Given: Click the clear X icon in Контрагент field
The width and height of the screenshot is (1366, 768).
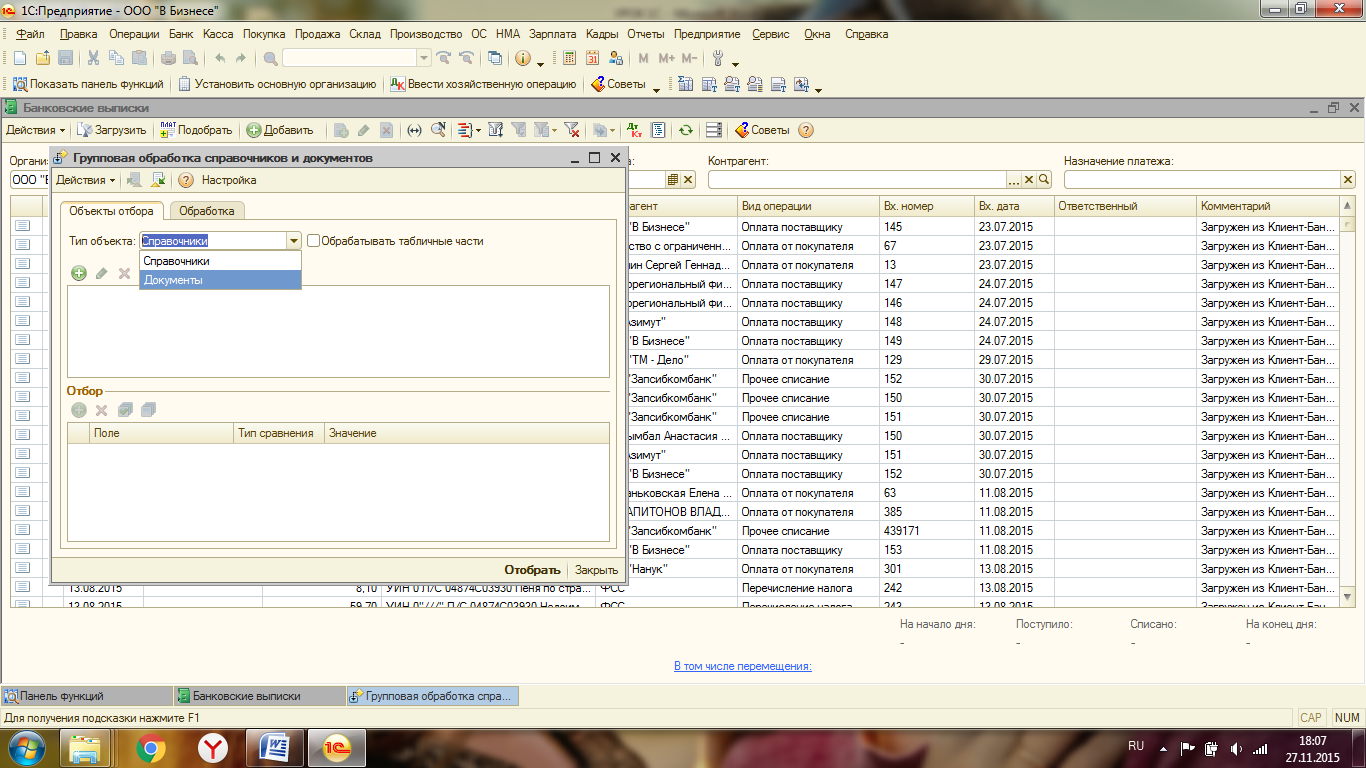Looking at the screenshot, I should click(1029, 179).
